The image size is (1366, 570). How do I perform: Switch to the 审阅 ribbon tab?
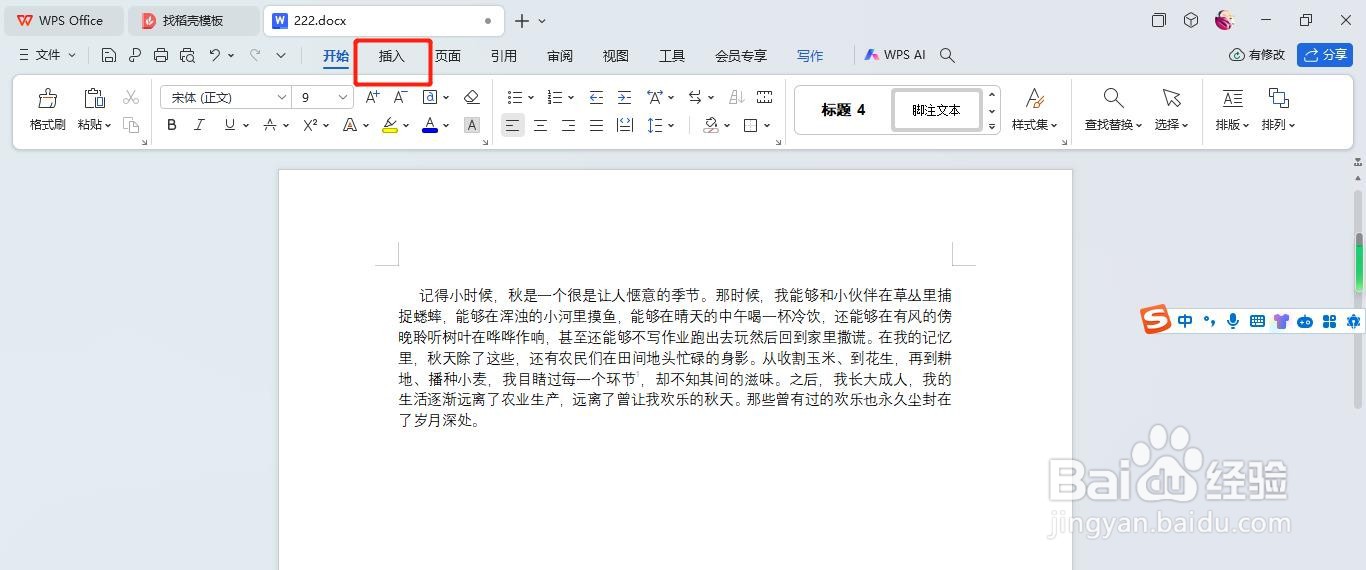point(560,56)
